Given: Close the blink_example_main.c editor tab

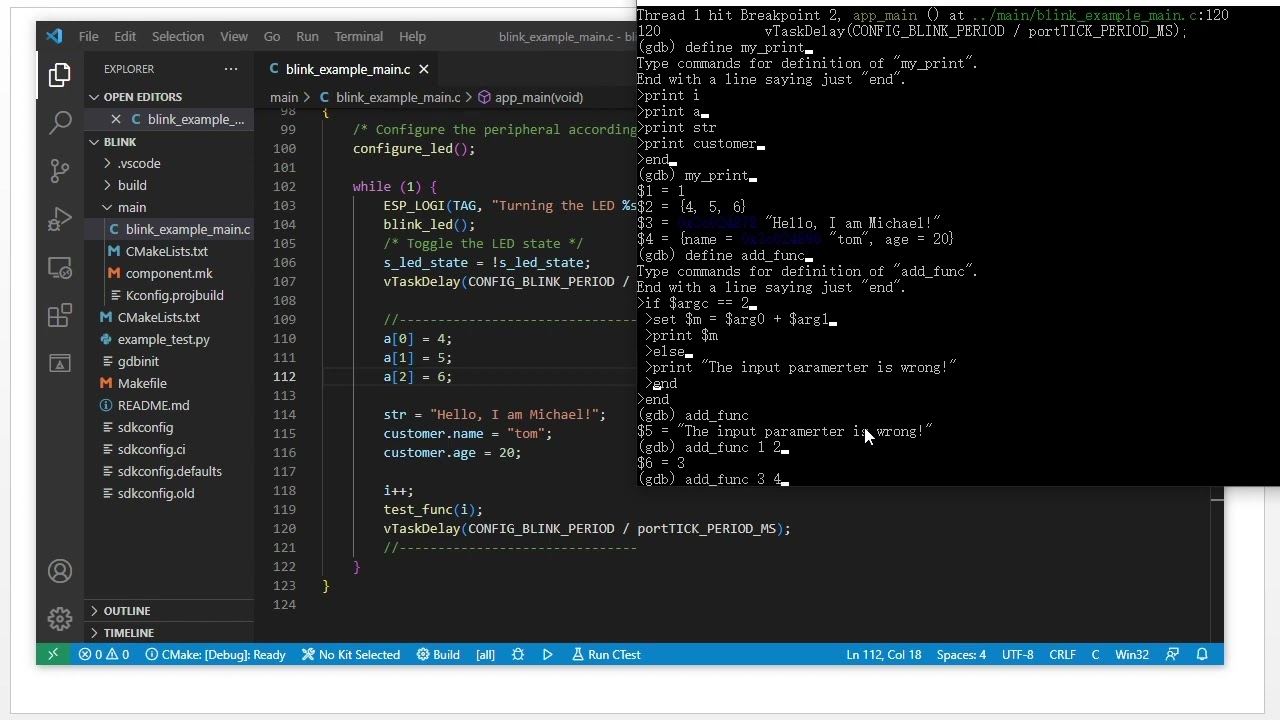Looking at the screenshot, I should pyautogui.click(x=423, y=69).
